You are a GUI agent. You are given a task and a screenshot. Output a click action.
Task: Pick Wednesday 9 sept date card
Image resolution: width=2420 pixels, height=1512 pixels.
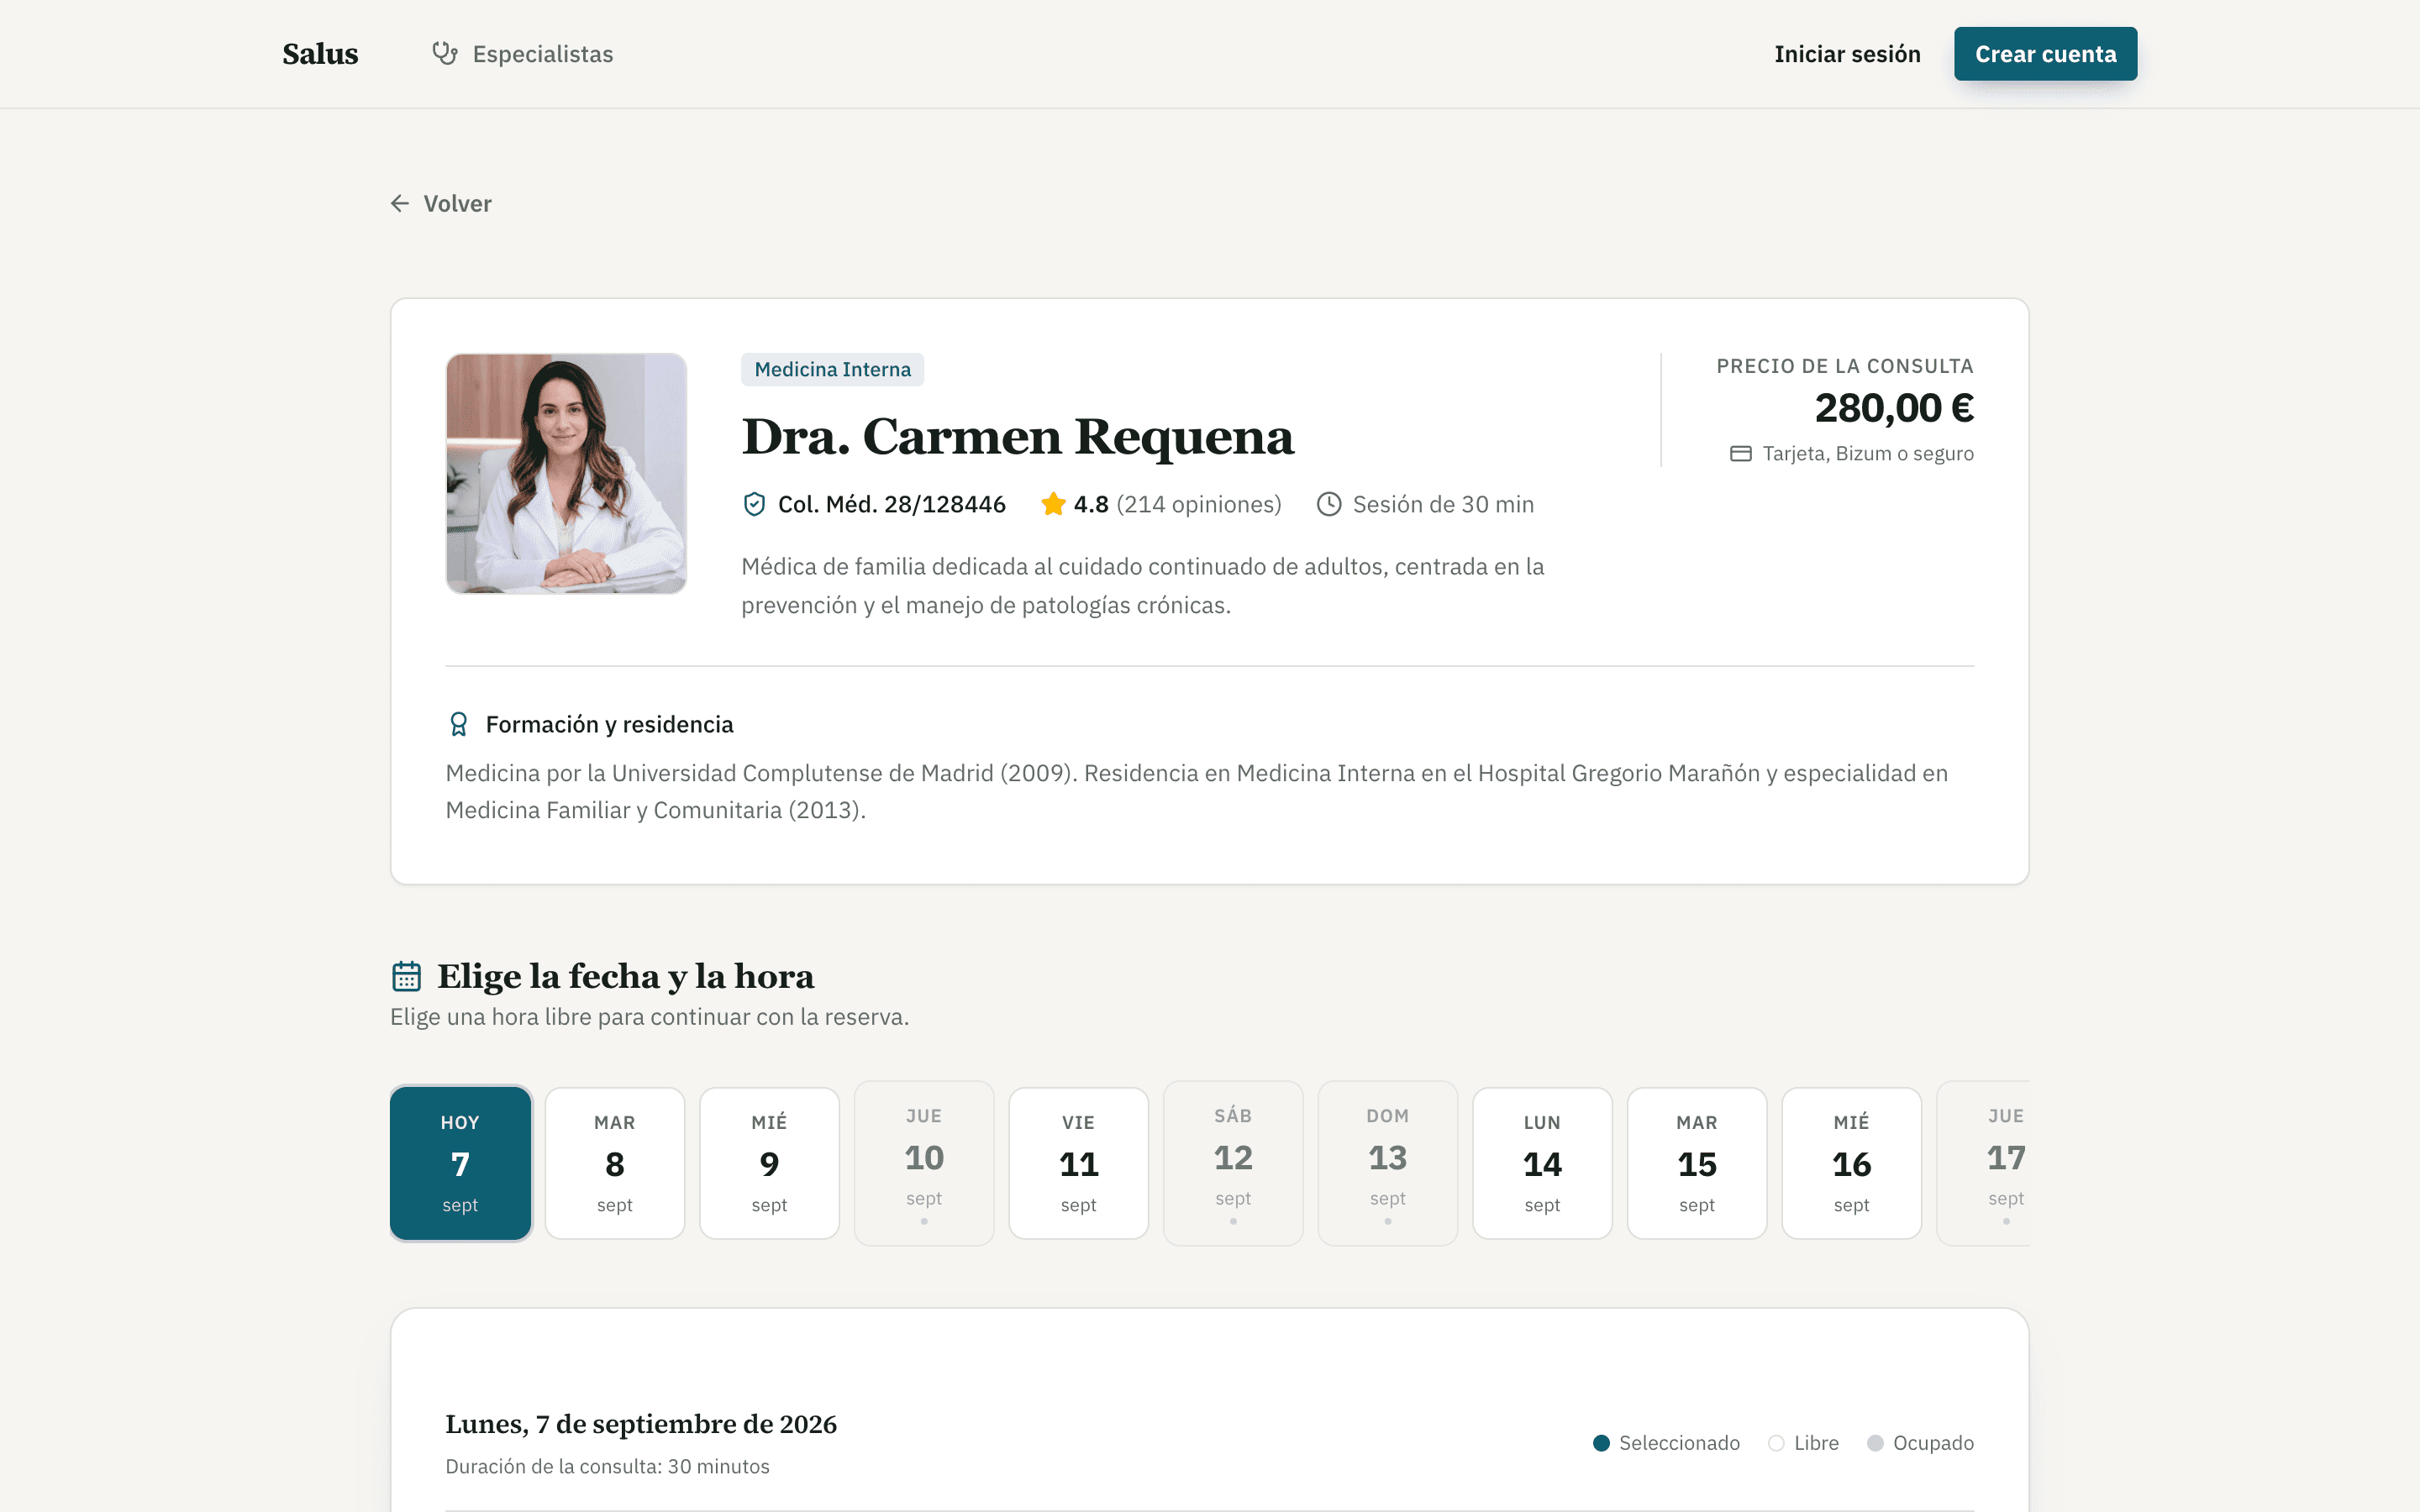(769, 1163)
